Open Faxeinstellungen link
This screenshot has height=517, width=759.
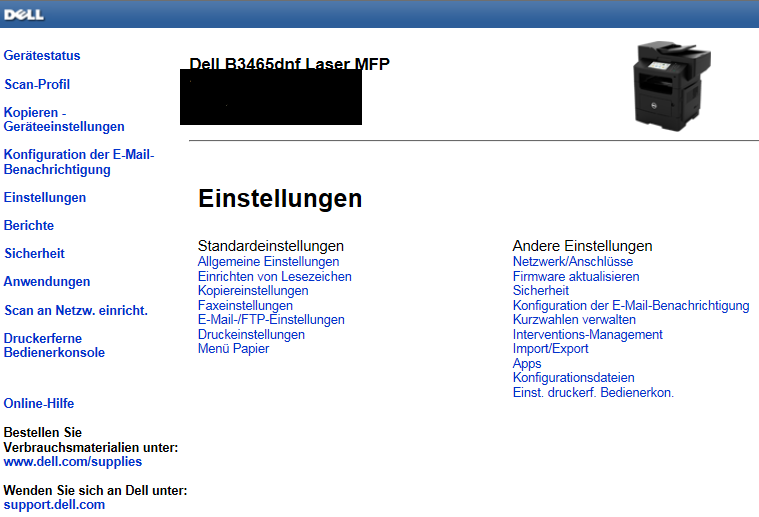point(245,305)
